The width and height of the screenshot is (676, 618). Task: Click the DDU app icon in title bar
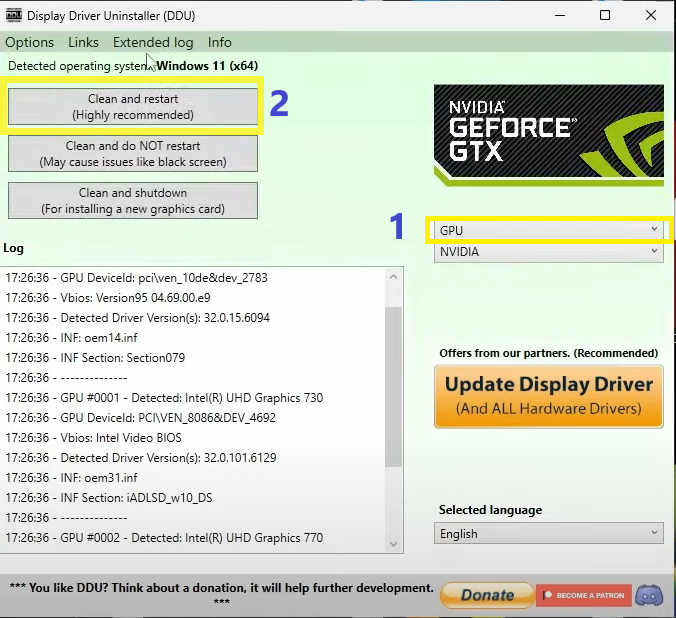[x=14, y=15]
